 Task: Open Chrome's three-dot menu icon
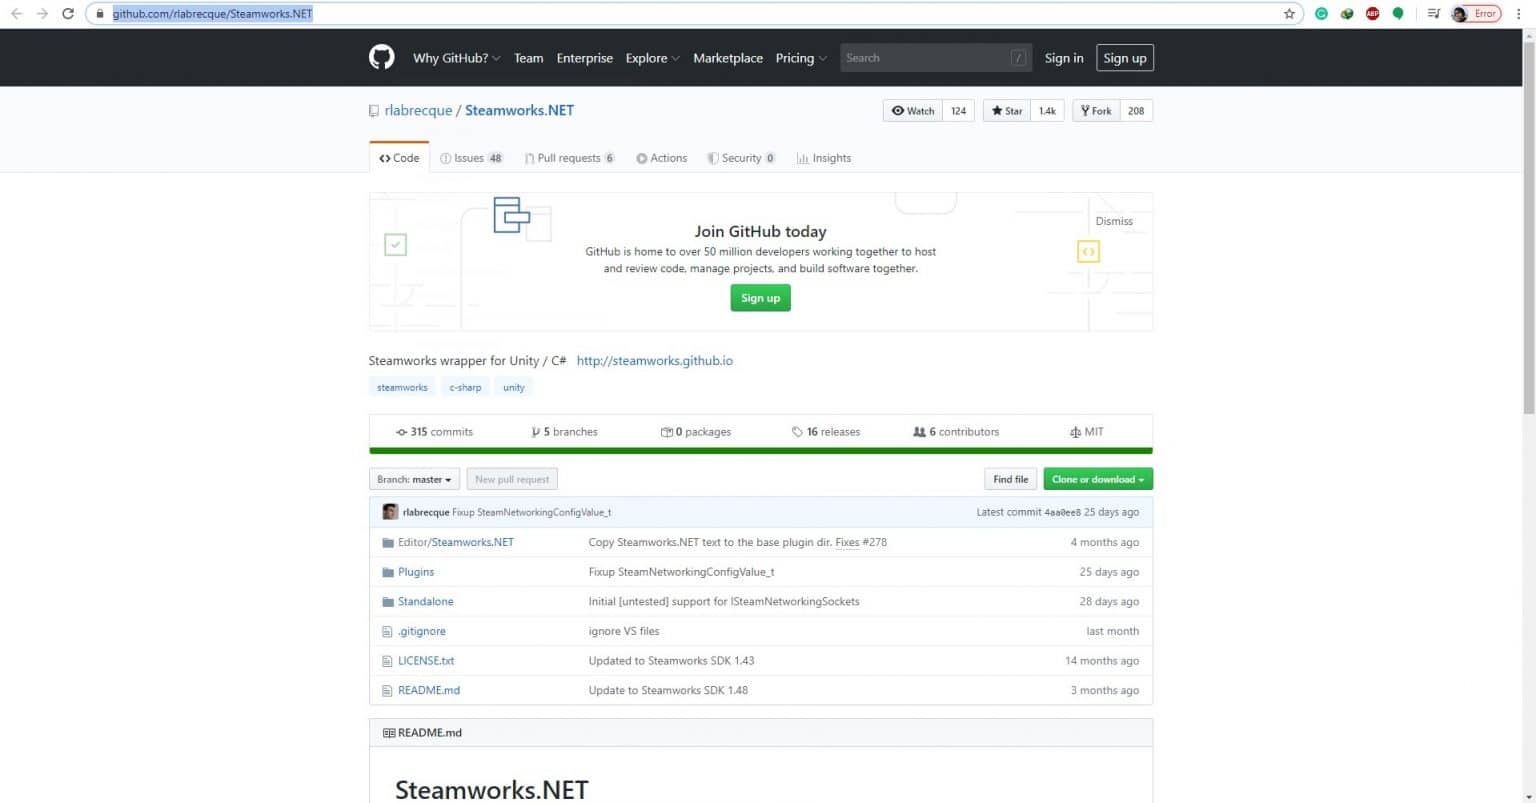(x=1518, y=14)
